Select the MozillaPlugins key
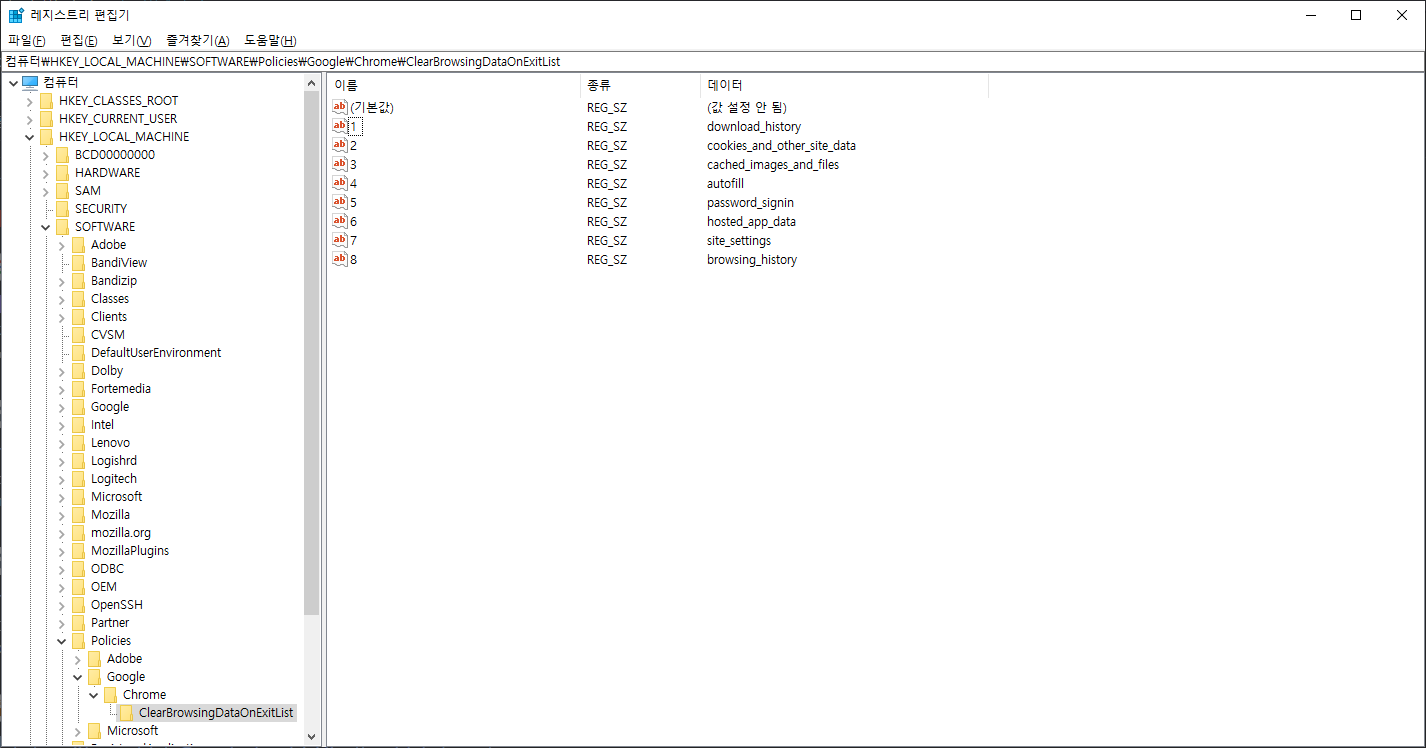This screenshot has width=1426, height=748. (130, 551)
